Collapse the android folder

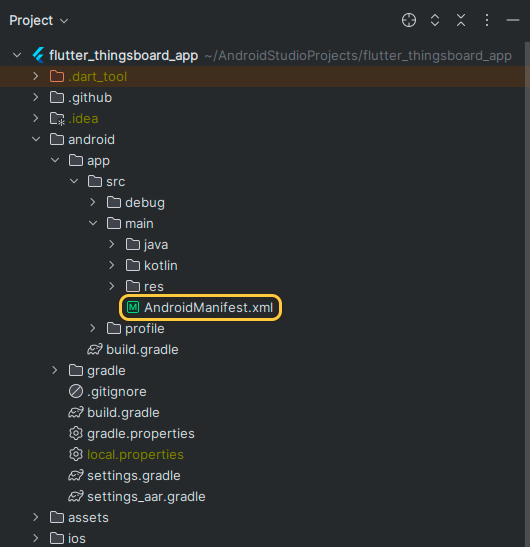pos(36,139)
